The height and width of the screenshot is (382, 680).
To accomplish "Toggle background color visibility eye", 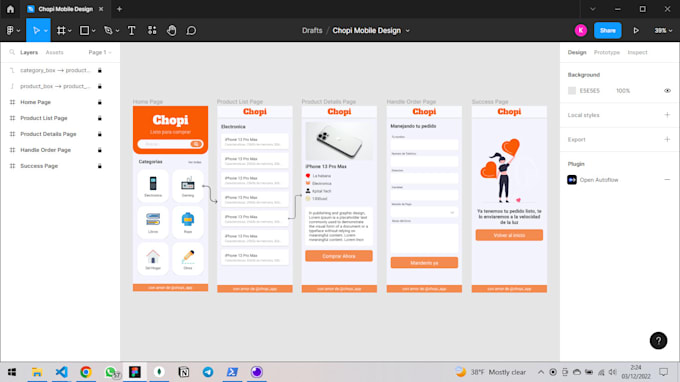I will point(667,91).
